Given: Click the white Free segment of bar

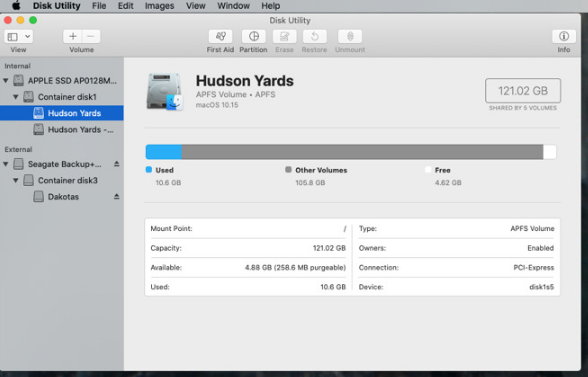Looking at the screenshot, I should point(550,152).
